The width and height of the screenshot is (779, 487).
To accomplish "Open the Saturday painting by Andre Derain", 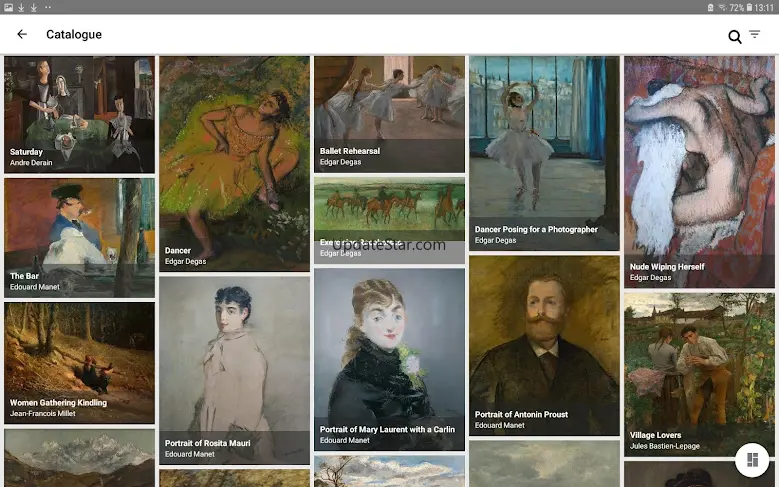I will coord(79,114).
